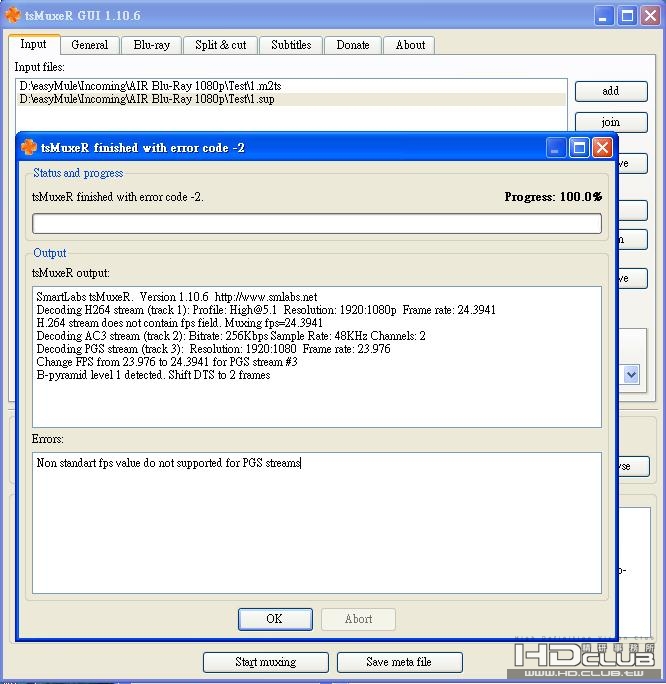This screenshot has width=666, height=684.
Task: Open the Donate tab
Action: (x=353, y=45)
